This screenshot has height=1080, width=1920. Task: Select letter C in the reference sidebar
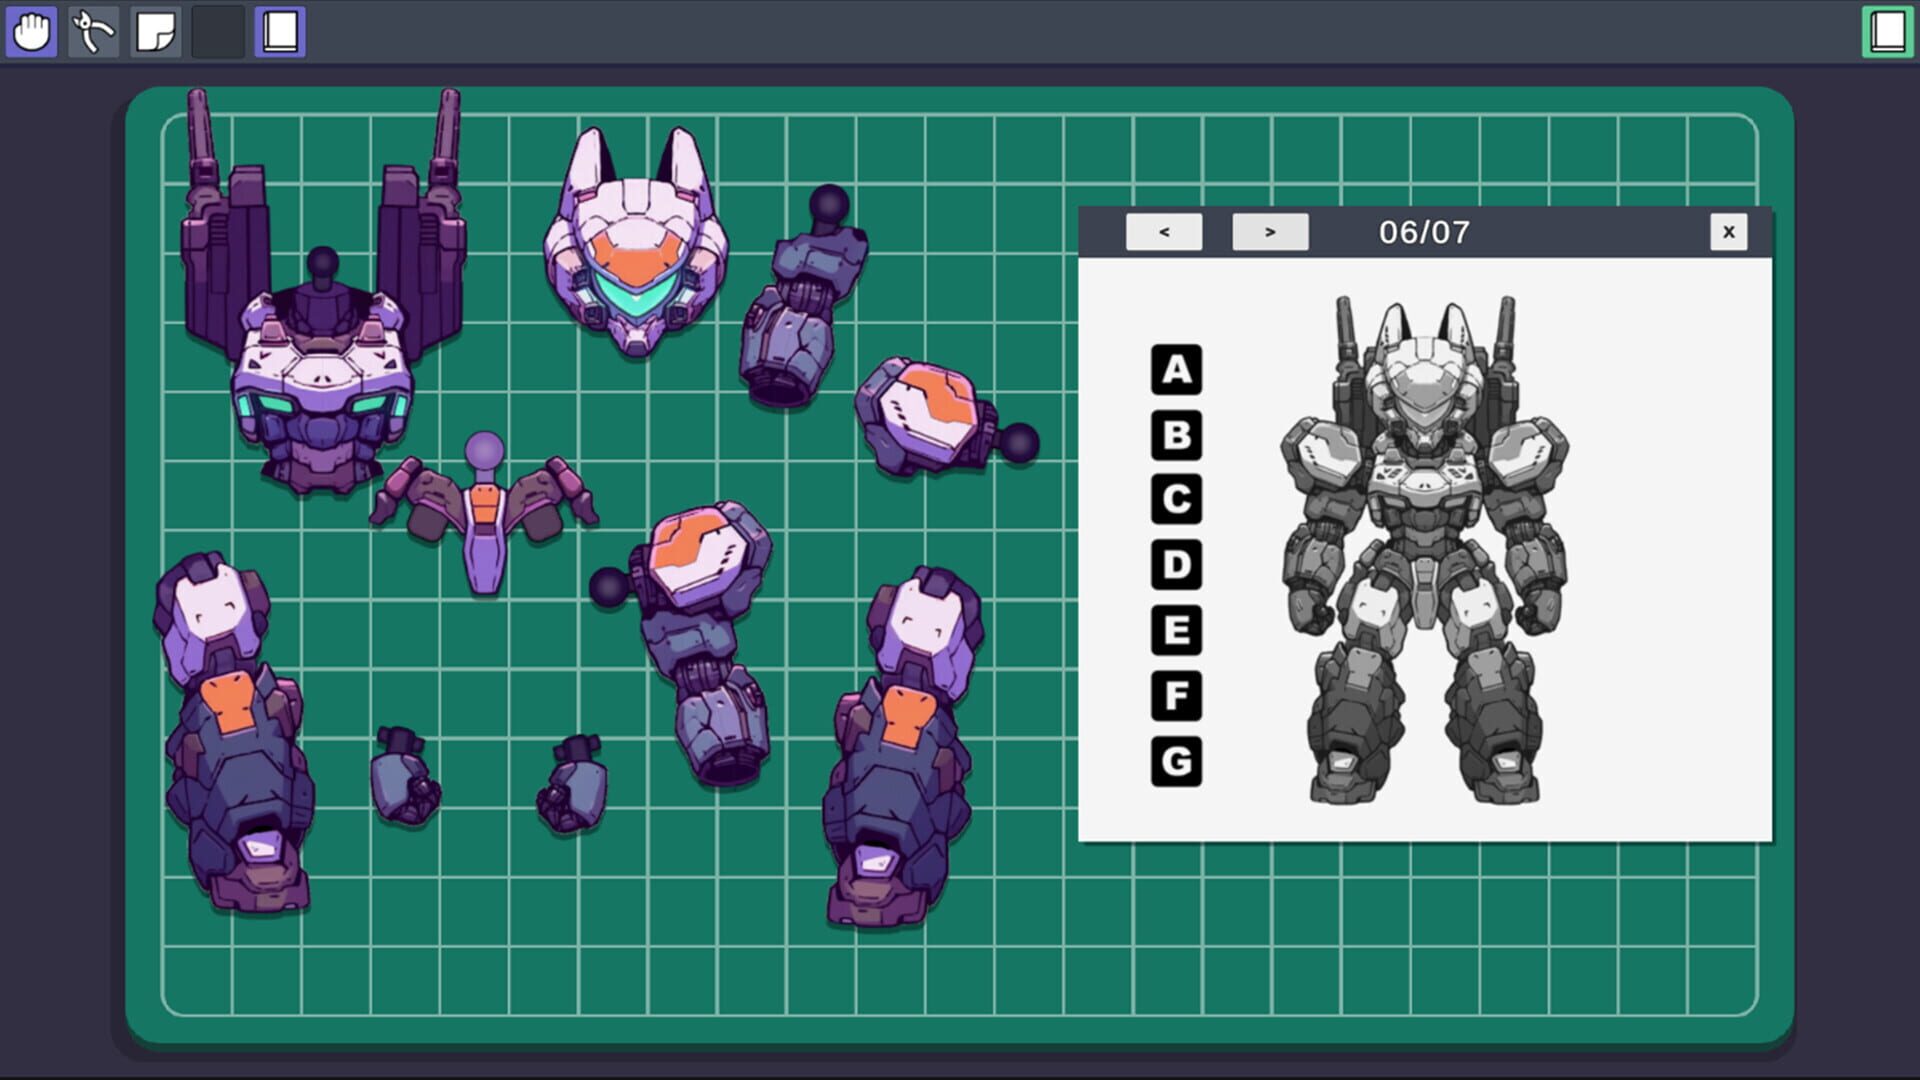[x=1176, y=498]
